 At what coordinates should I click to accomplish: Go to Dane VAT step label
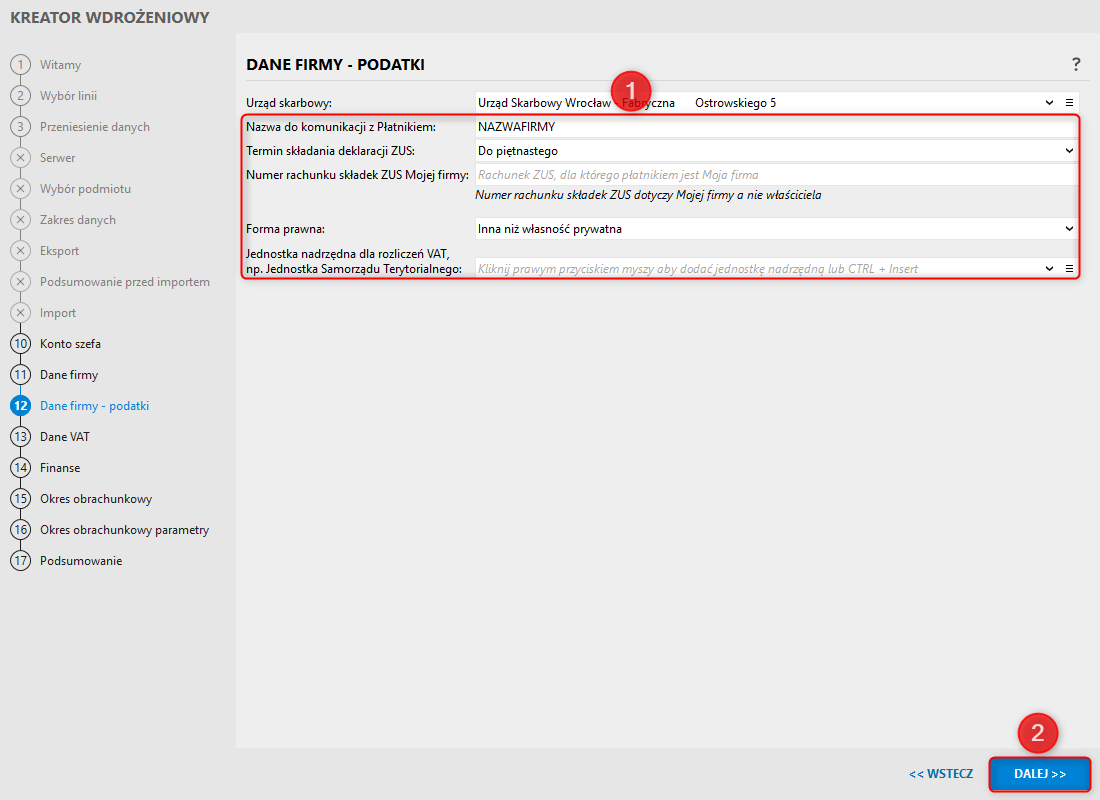coord(65,436)
